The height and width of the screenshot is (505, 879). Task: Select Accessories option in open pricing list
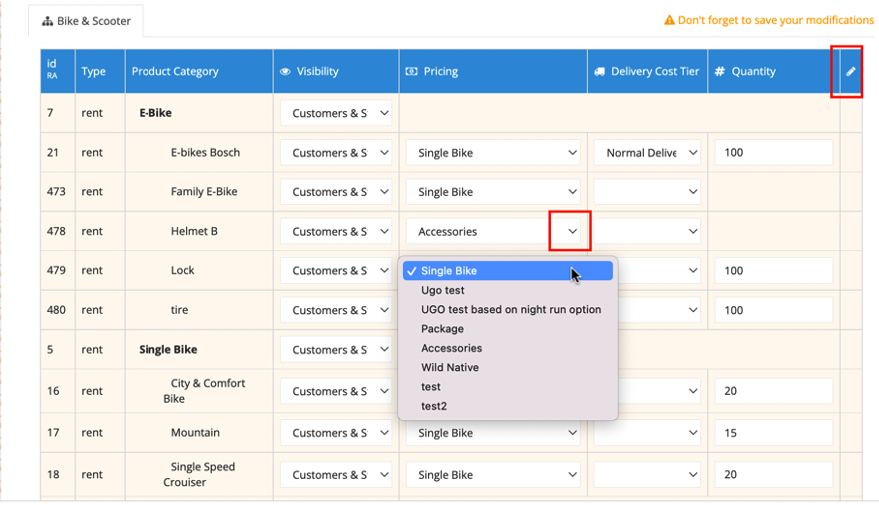pos(508,348)
